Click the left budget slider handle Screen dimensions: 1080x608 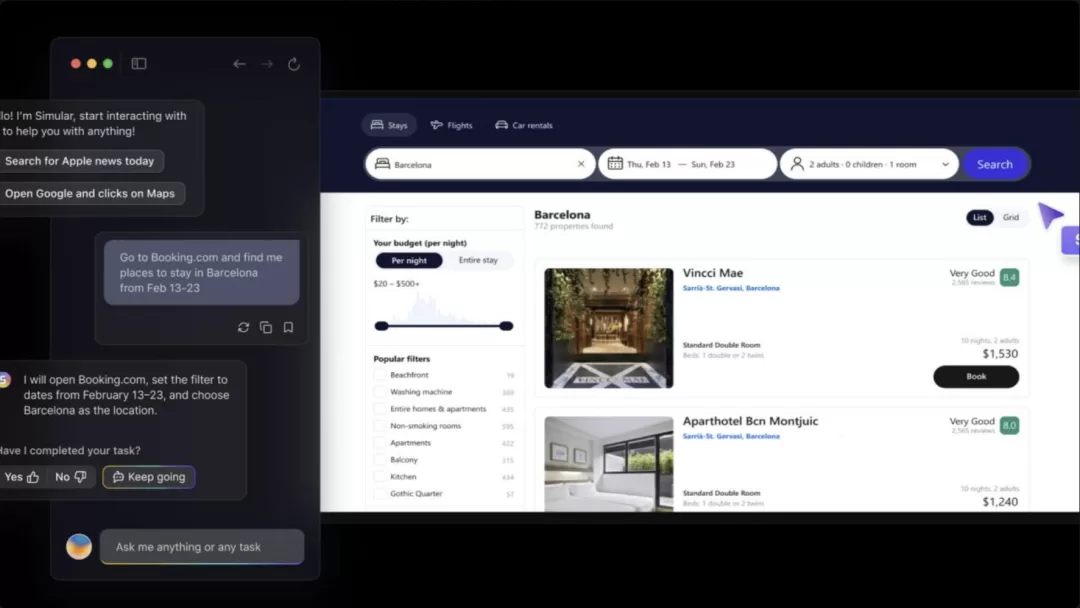[x=382, y=326]
